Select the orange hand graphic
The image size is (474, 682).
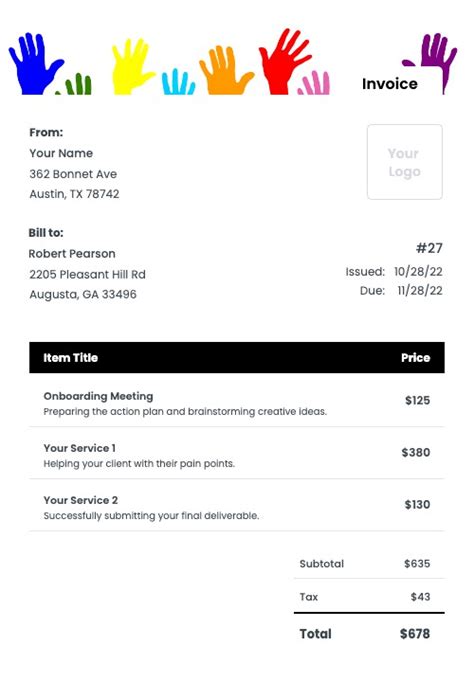click(225, 70)
